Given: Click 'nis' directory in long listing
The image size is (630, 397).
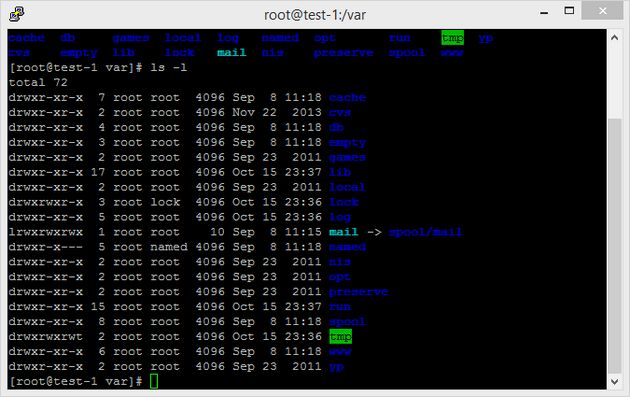Looking at the screenshot, I should click(340, 262).
